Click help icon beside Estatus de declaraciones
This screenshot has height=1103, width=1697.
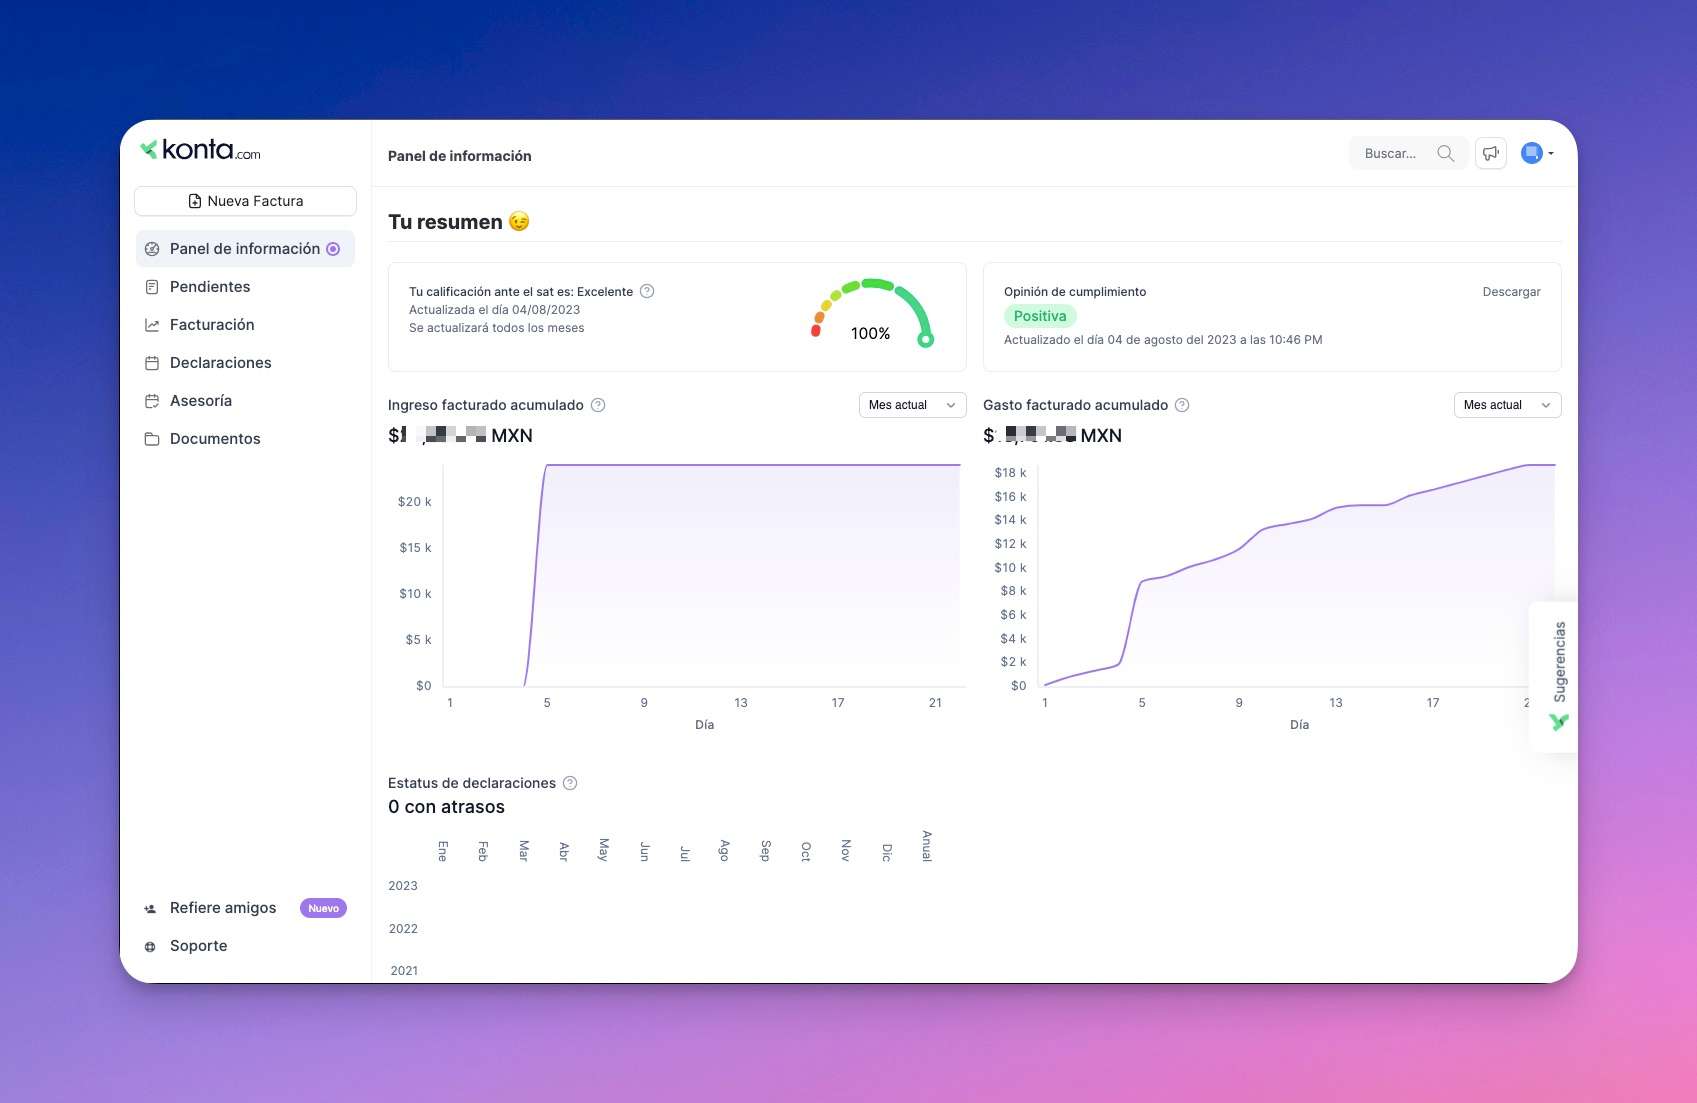570,783
